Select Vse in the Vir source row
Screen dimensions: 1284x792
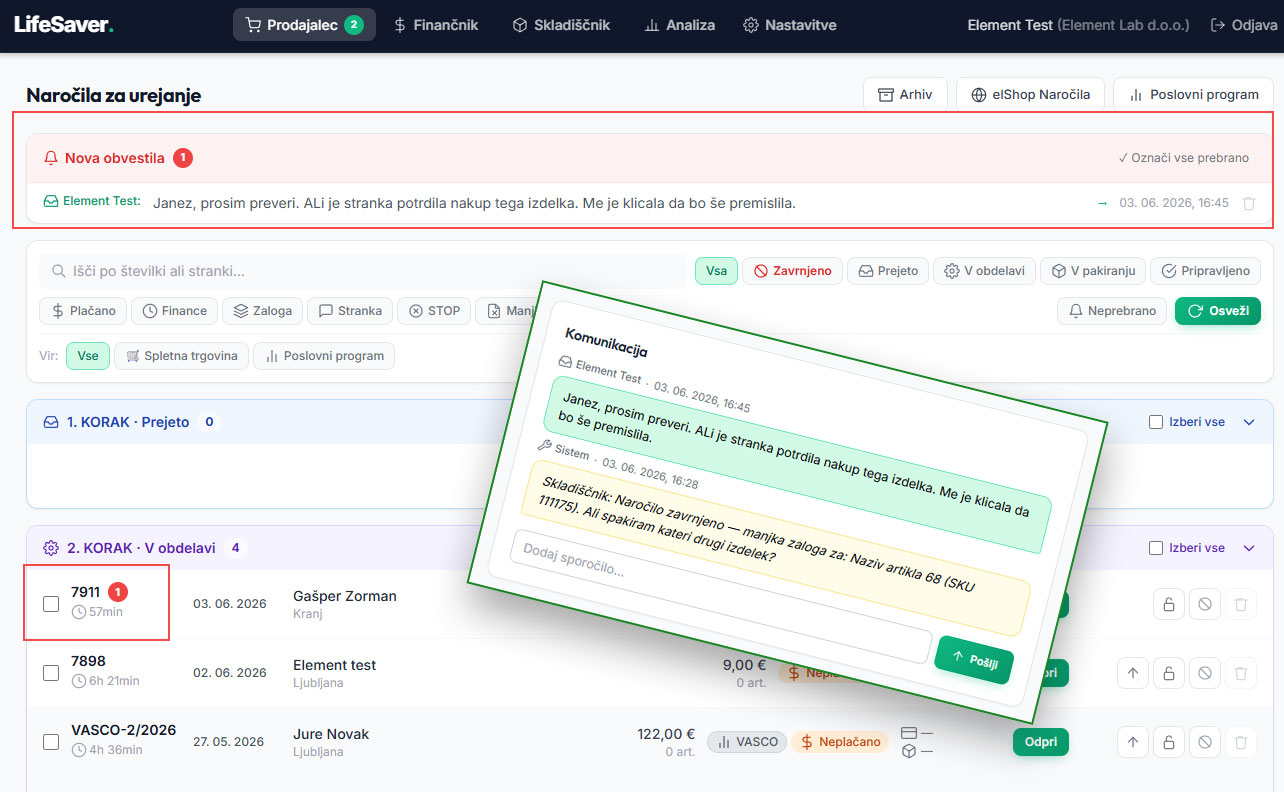(88, 356)
